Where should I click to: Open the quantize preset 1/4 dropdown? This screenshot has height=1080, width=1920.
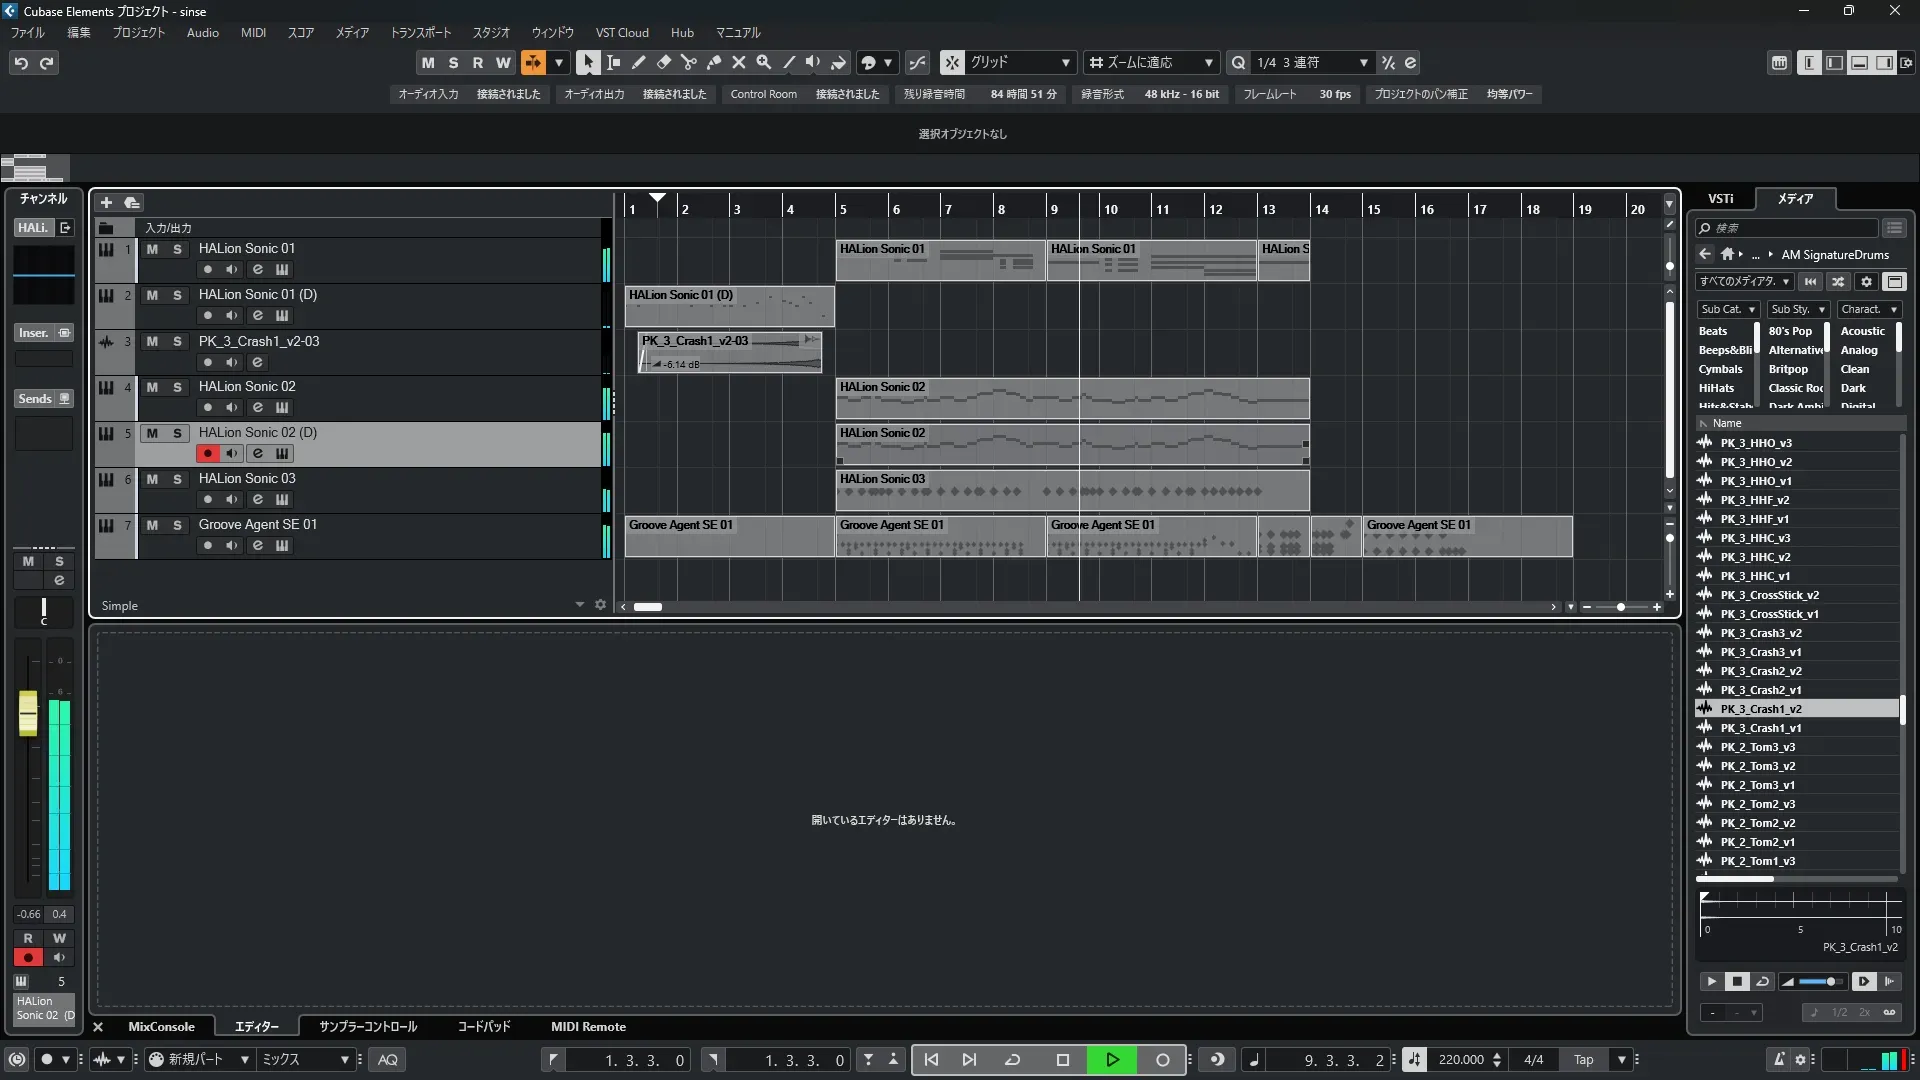point(1363,62)
